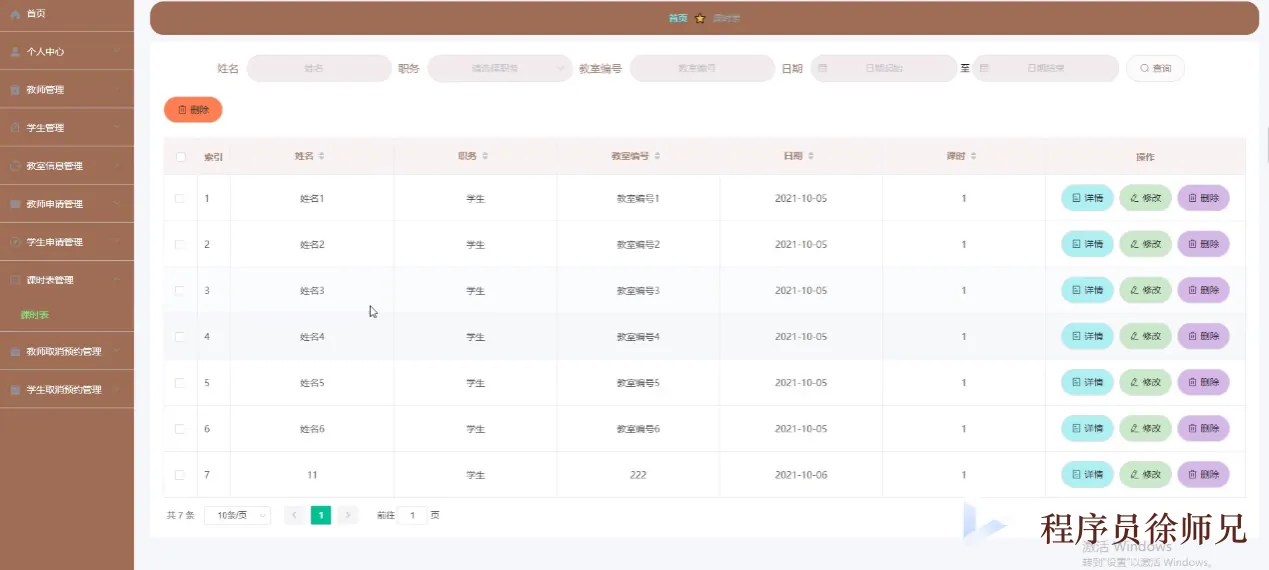This screenshot has height=570, width=1269.
Task: Open 详情 for the 姓名5 row
Action: click(x=1087, y=382)
